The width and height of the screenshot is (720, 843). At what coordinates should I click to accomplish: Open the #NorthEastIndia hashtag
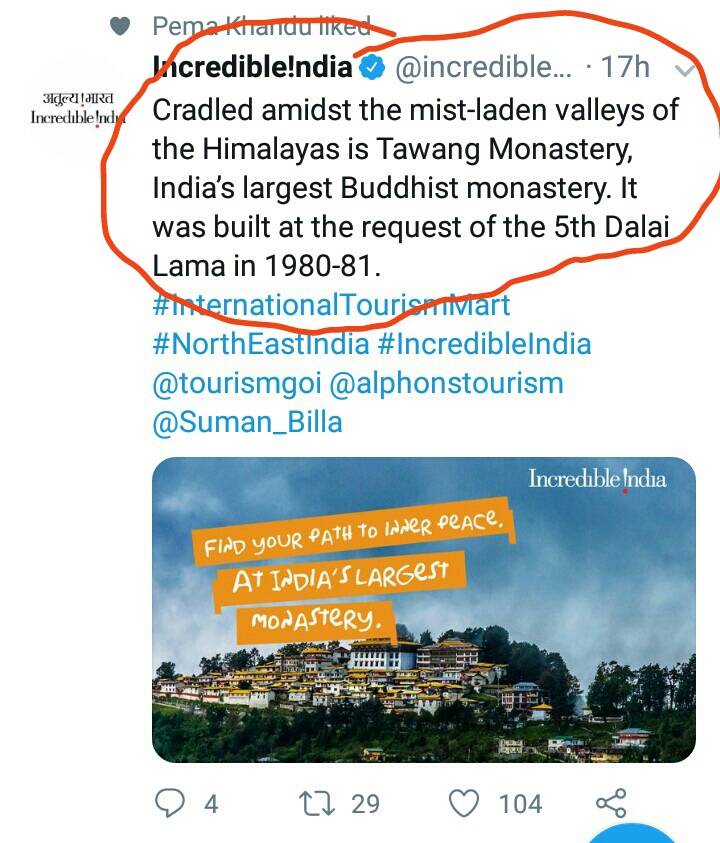(x=261, y=344)
